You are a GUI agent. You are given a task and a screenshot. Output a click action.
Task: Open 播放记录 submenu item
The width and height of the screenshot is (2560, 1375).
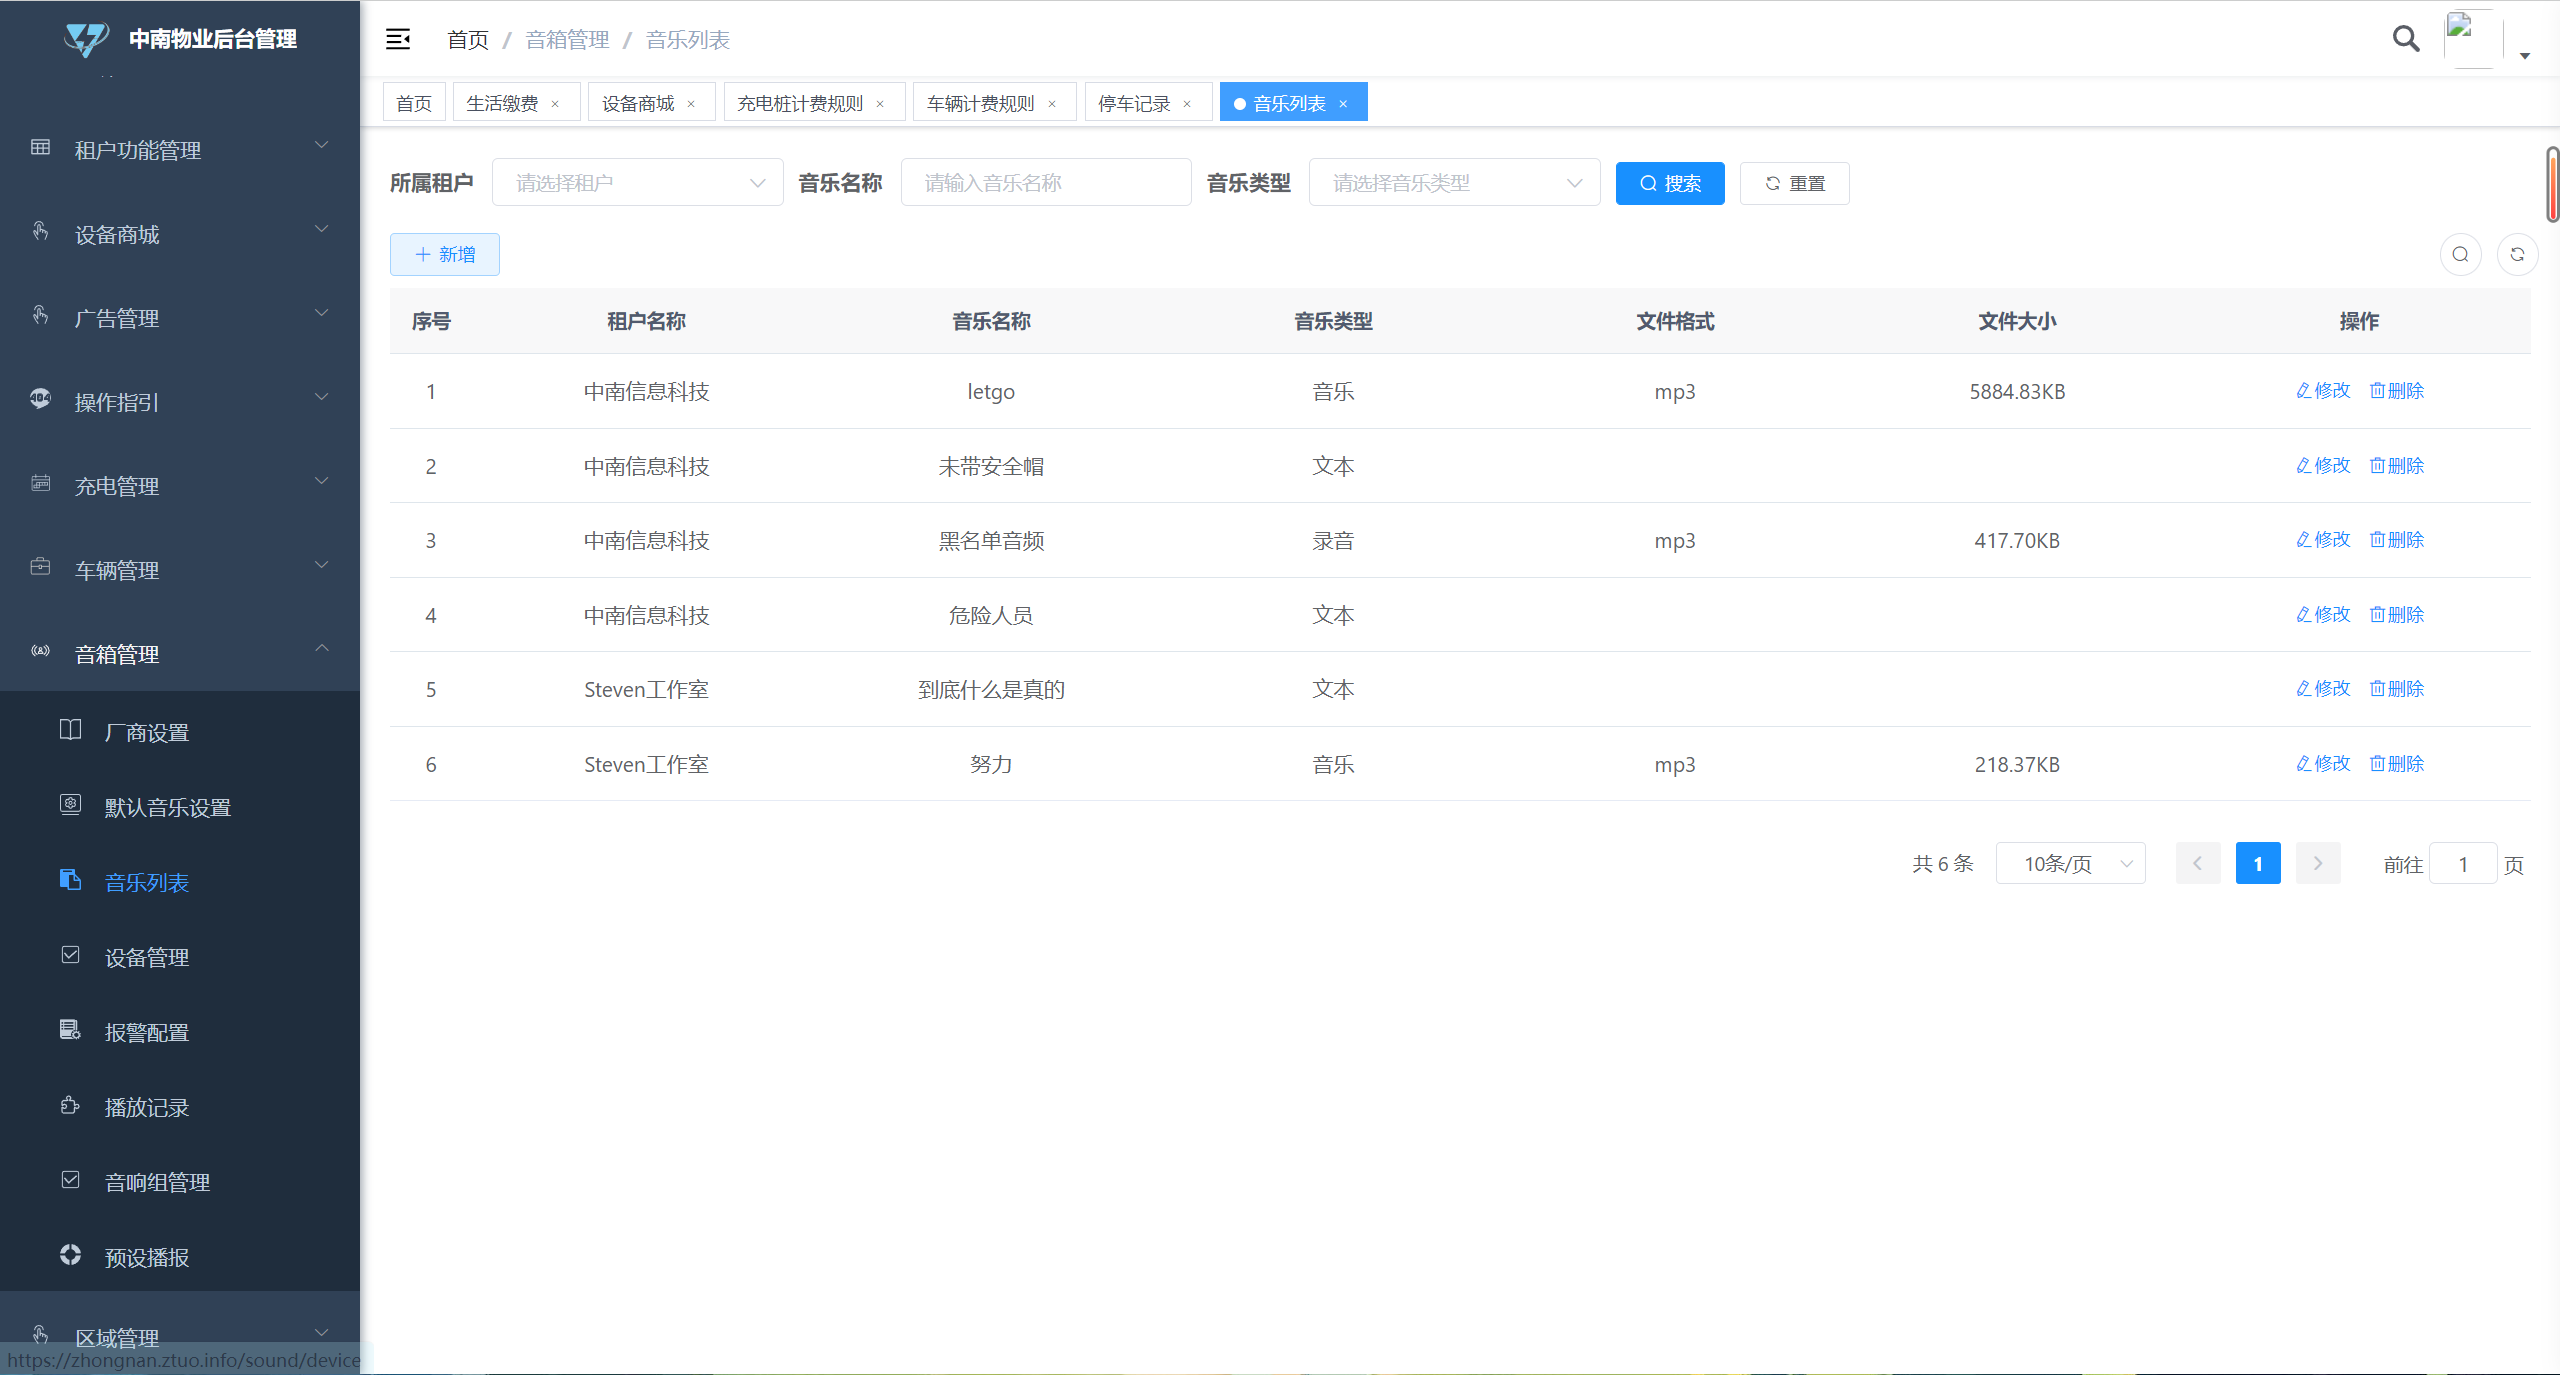[180, 1107]
